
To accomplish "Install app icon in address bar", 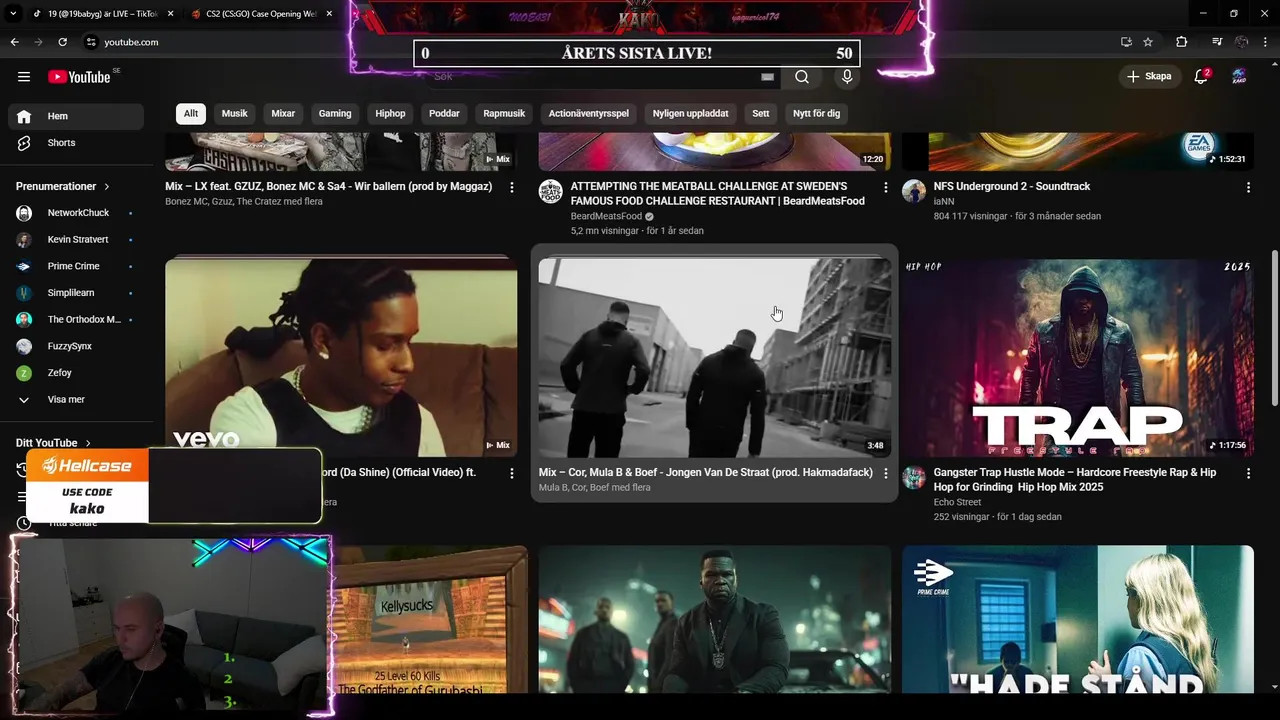I will pyautogui.click(x=1126, y=42).
